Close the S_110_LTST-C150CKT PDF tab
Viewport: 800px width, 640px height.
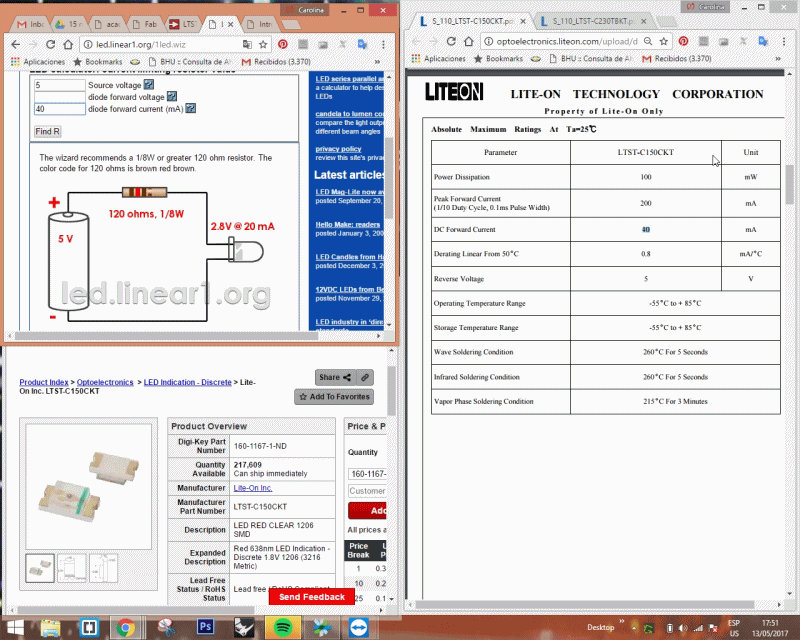tap(523, 21)
